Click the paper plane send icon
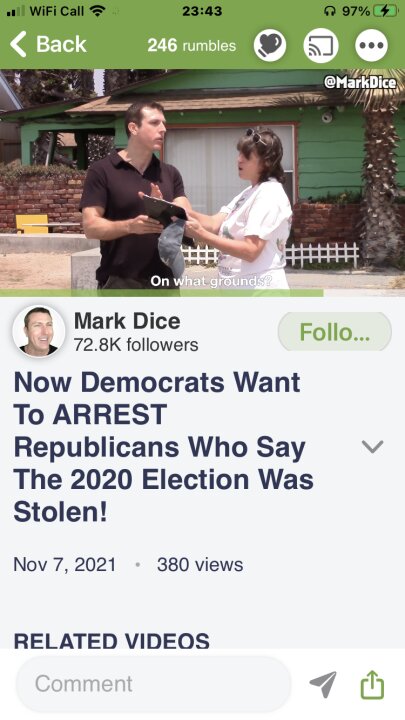The width and height of the screenshot is (405, 720). click(323, 684)
